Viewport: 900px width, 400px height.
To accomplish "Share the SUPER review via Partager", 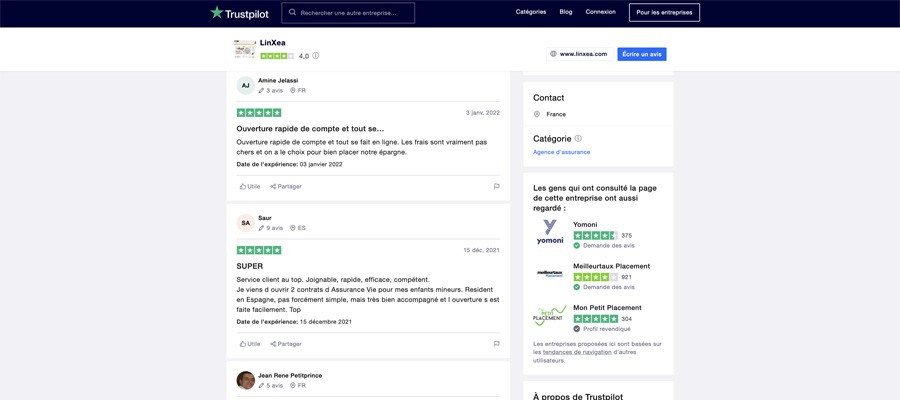I will [286, 344].
